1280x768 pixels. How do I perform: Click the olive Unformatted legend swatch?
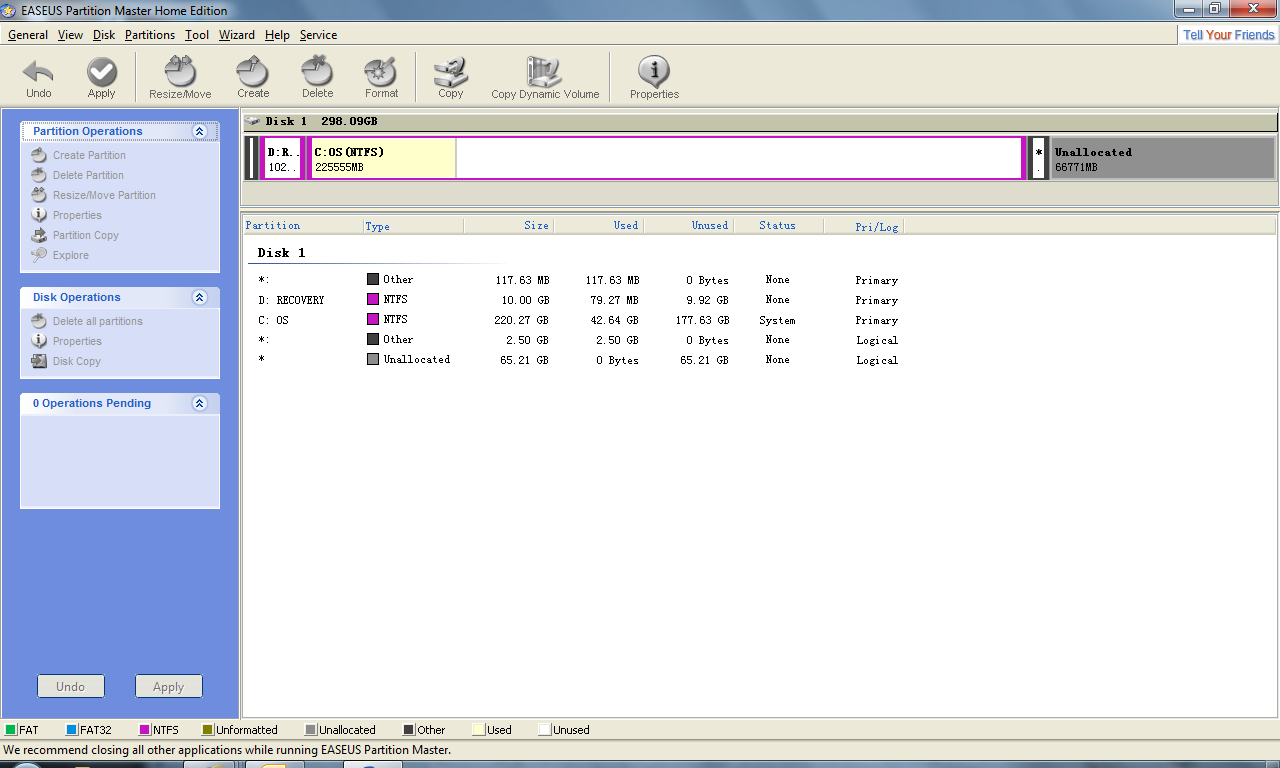tap(208, 730)
